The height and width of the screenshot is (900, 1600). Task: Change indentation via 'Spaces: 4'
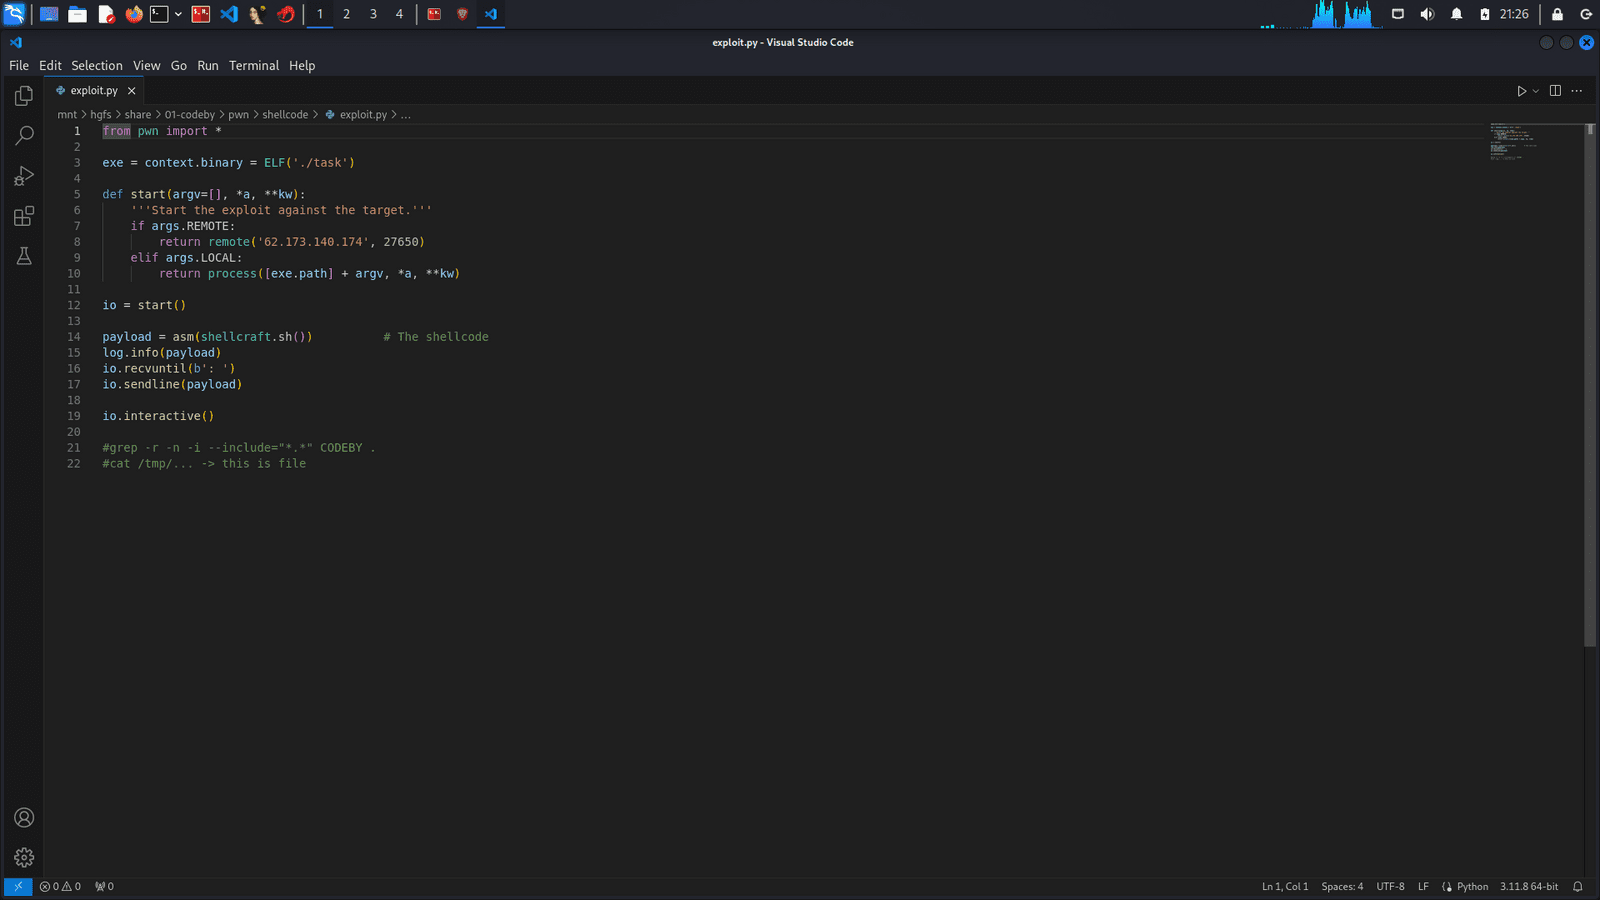1342,887
